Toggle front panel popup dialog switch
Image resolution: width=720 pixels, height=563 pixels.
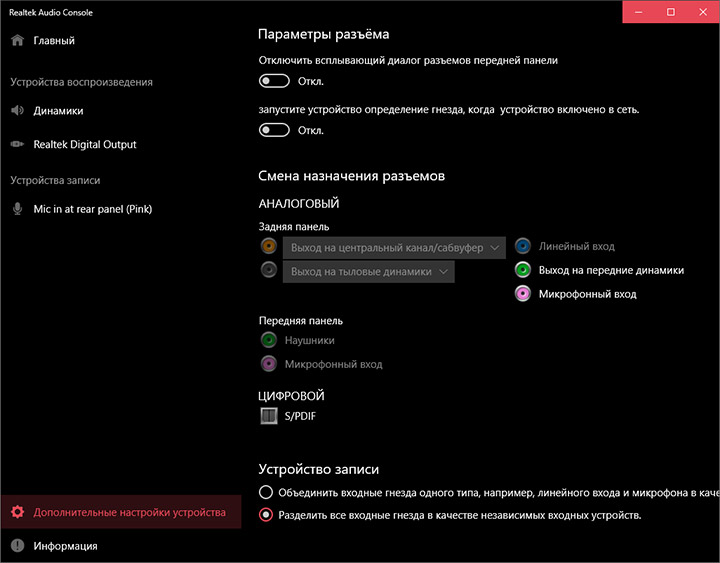tap(274, 81)
